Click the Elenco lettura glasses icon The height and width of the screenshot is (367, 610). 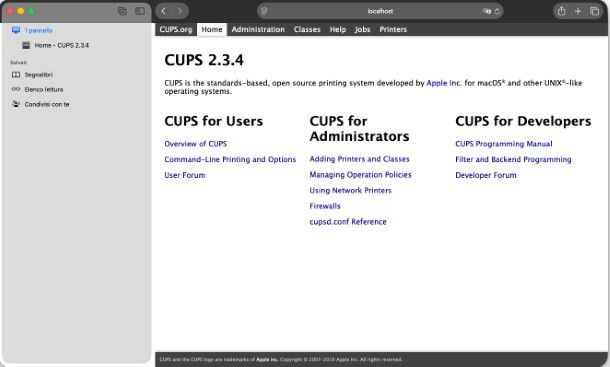(16, 89)
